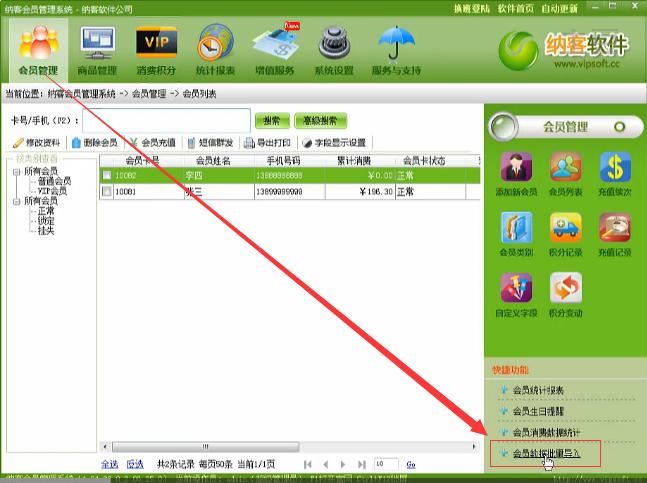This screenshot has height=483, width=647.
Task: Open the 积分变动 icon
Action: tap(566, 294)
